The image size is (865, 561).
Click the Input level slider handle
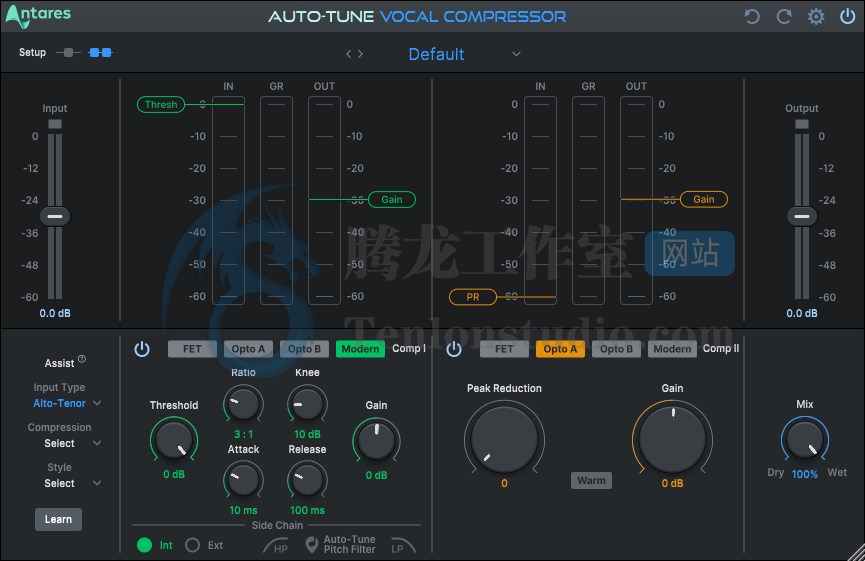click(55, 216)
